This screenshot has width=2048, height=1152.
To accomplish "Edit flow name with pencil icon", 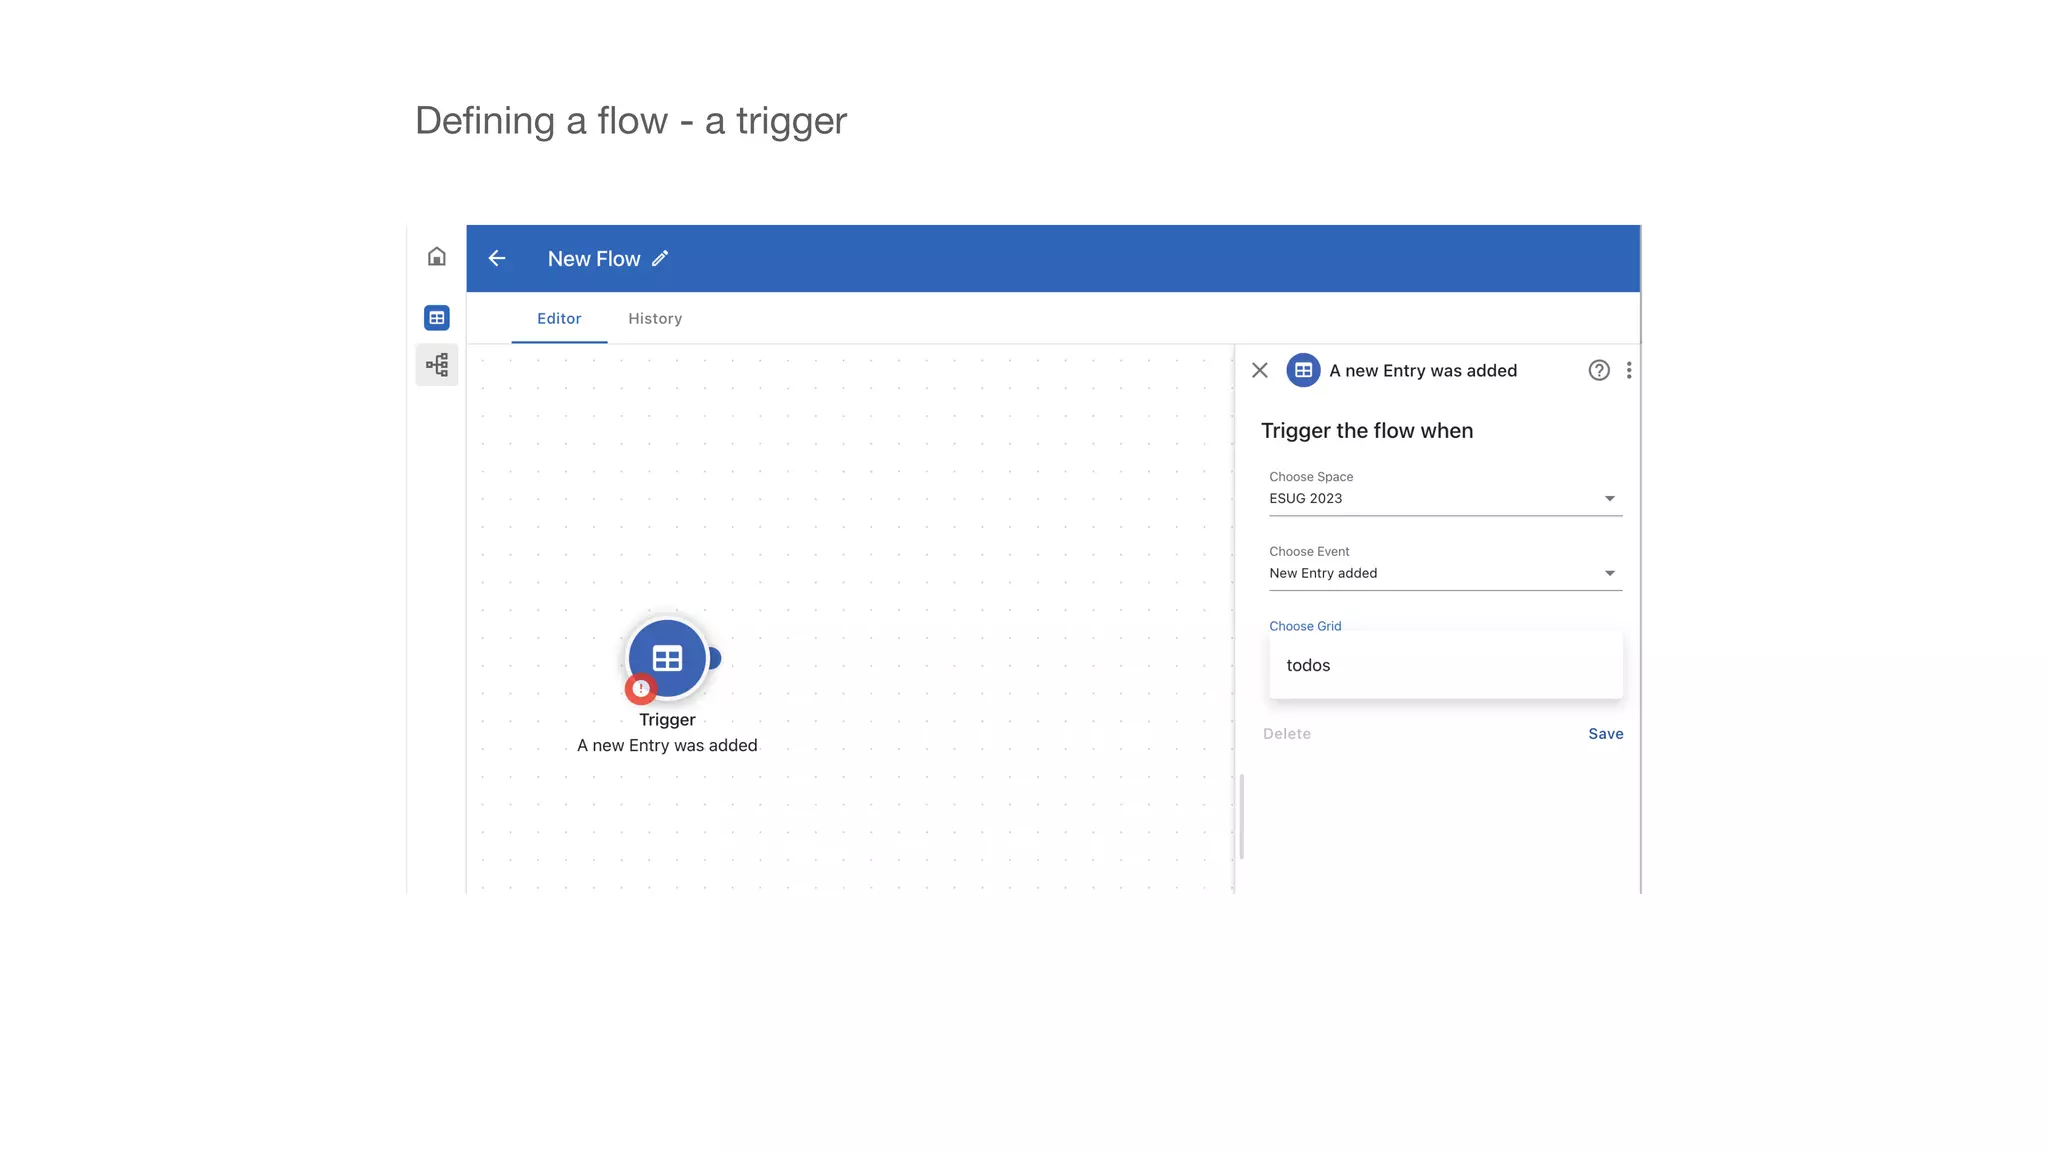I will [x=660, y=259].
